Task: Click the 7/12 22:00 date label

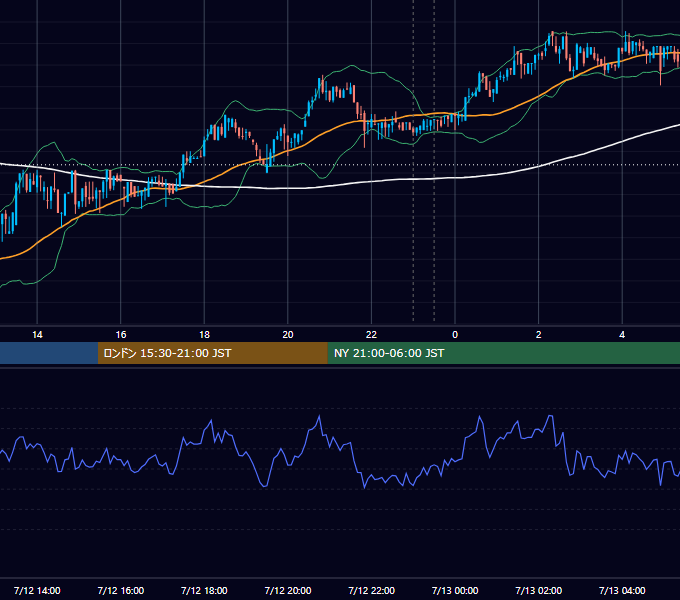Action: (371, 590)
